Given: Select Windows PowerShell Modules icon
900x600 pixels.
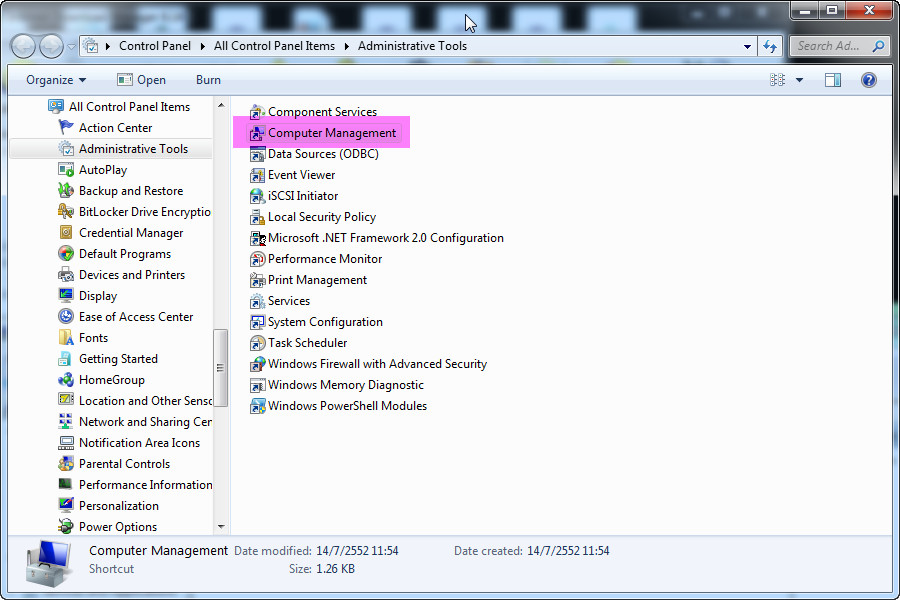Looking at the screenshot, I should (257, 406).
